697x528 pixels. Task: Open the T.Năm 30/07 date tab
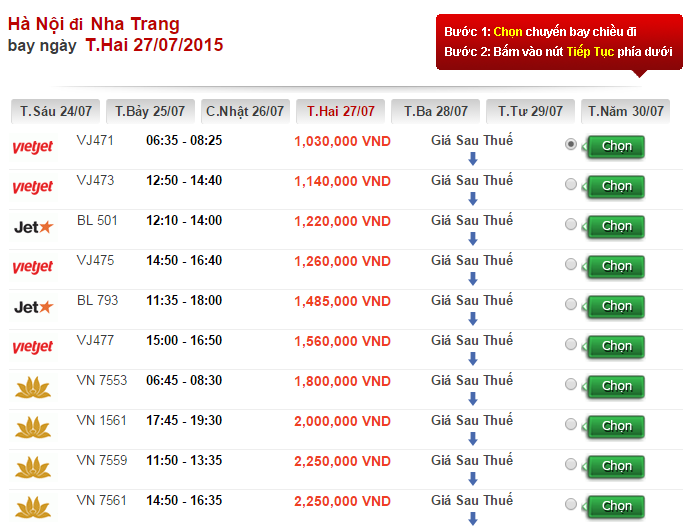626,111
